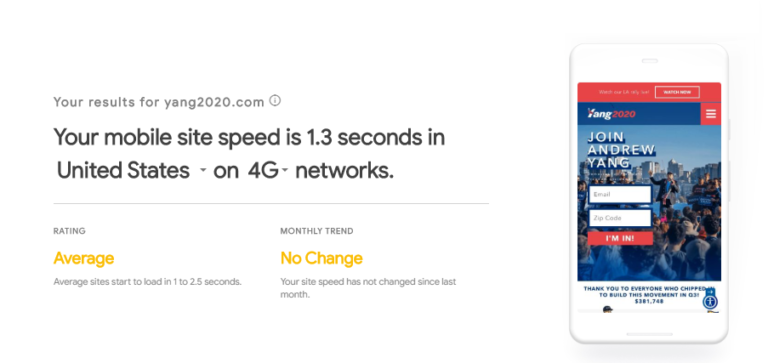Click the info icon beside yang2020.com
Screen dimensions: 768x363
coord(275,101)
